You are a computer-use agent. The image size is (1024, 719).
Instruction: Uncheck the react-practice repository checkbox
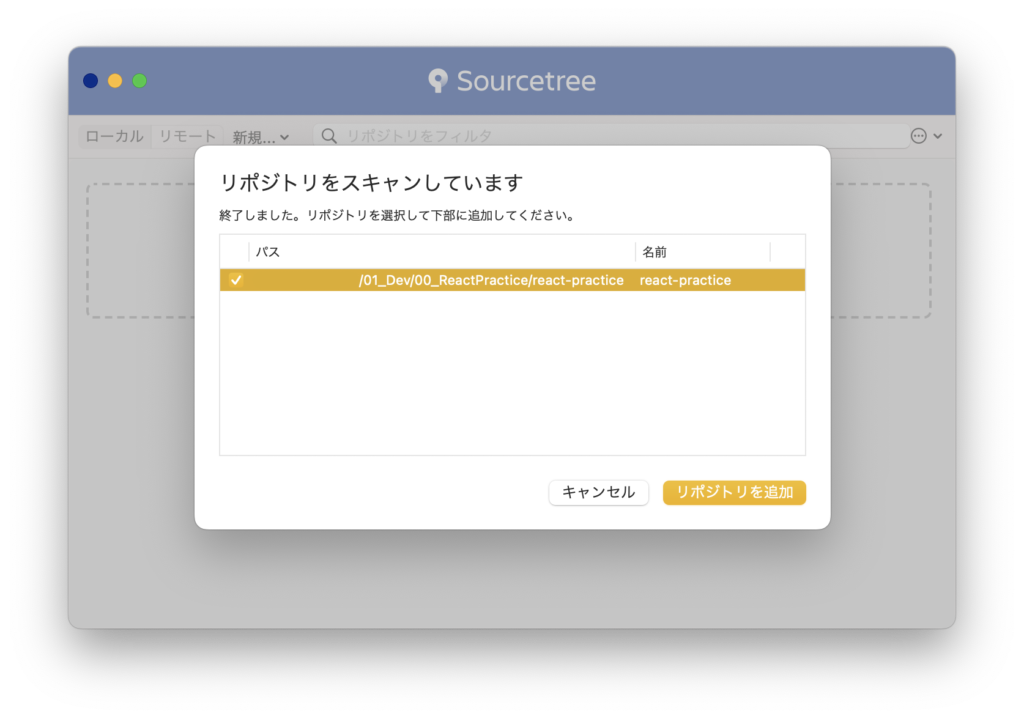click(x=236, y=280)
